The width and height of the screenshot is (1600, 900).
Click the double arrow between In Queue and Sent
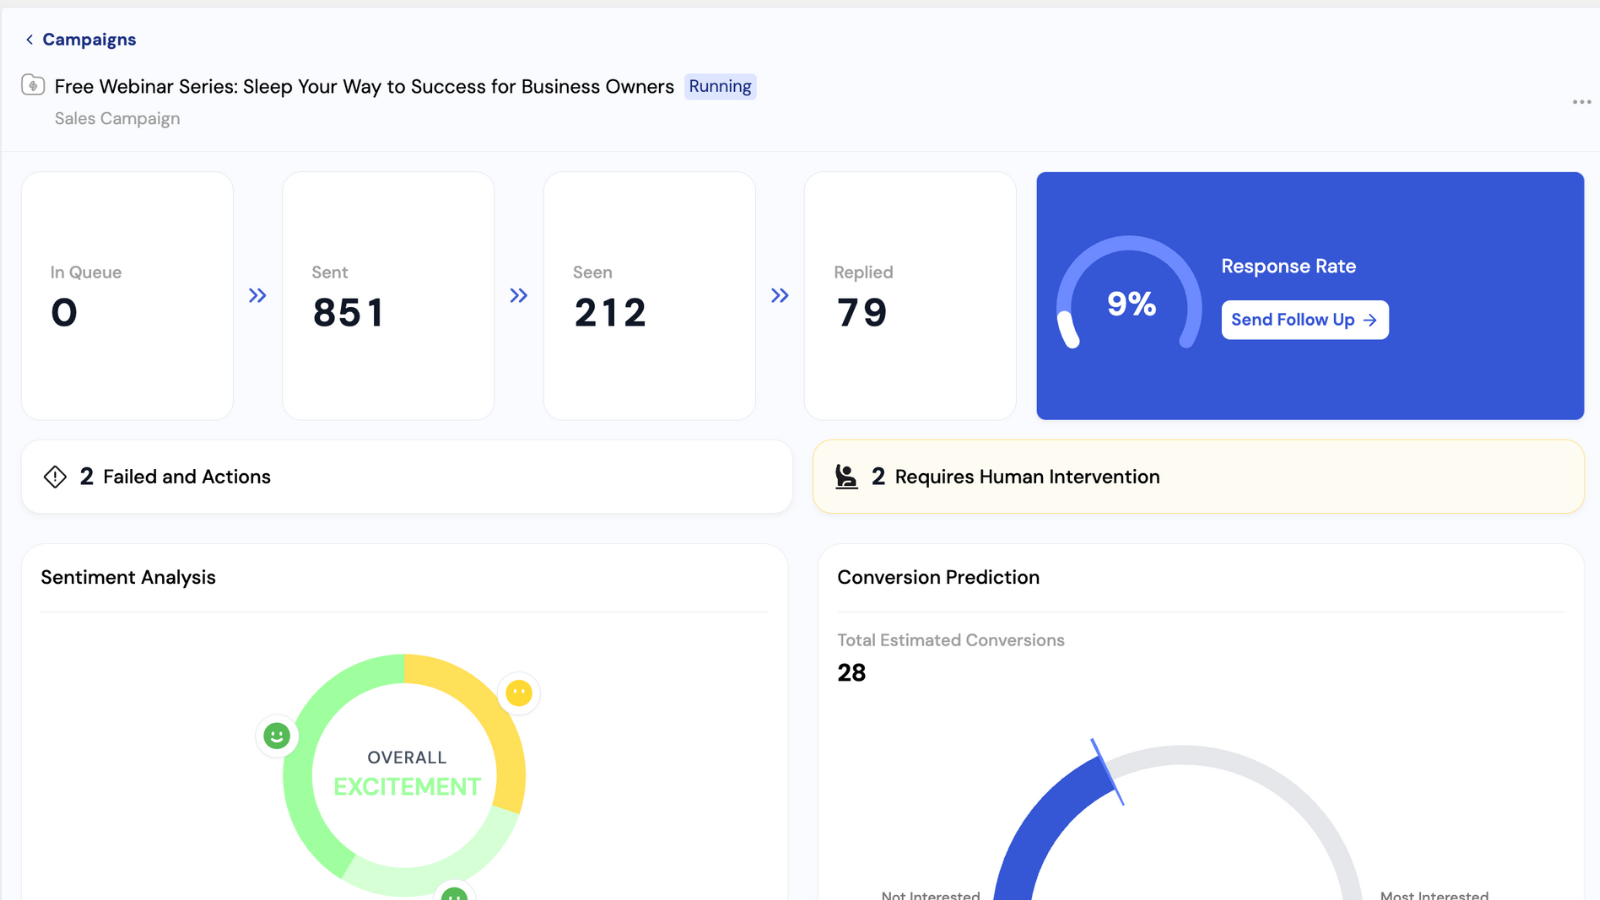(258, 296)
